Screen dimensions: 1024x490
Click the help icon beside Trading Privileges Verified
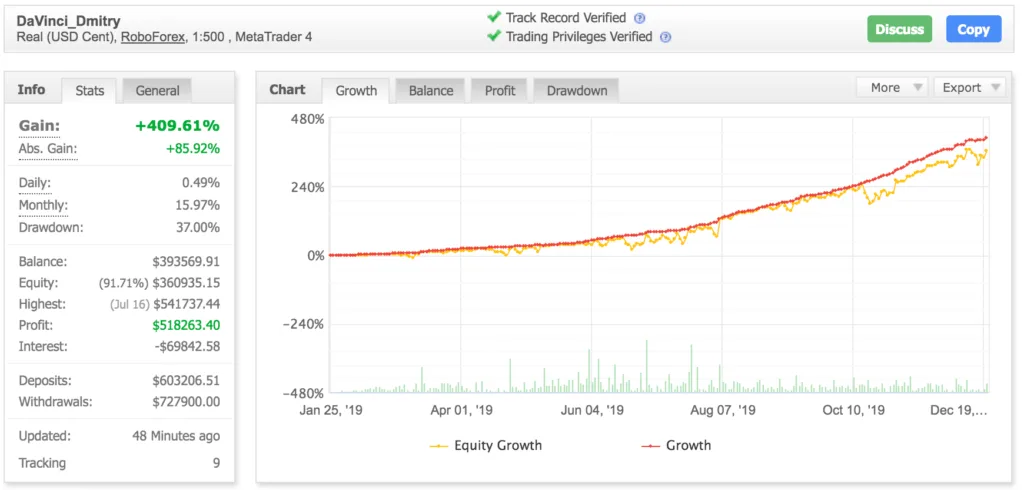coord(665,37)
